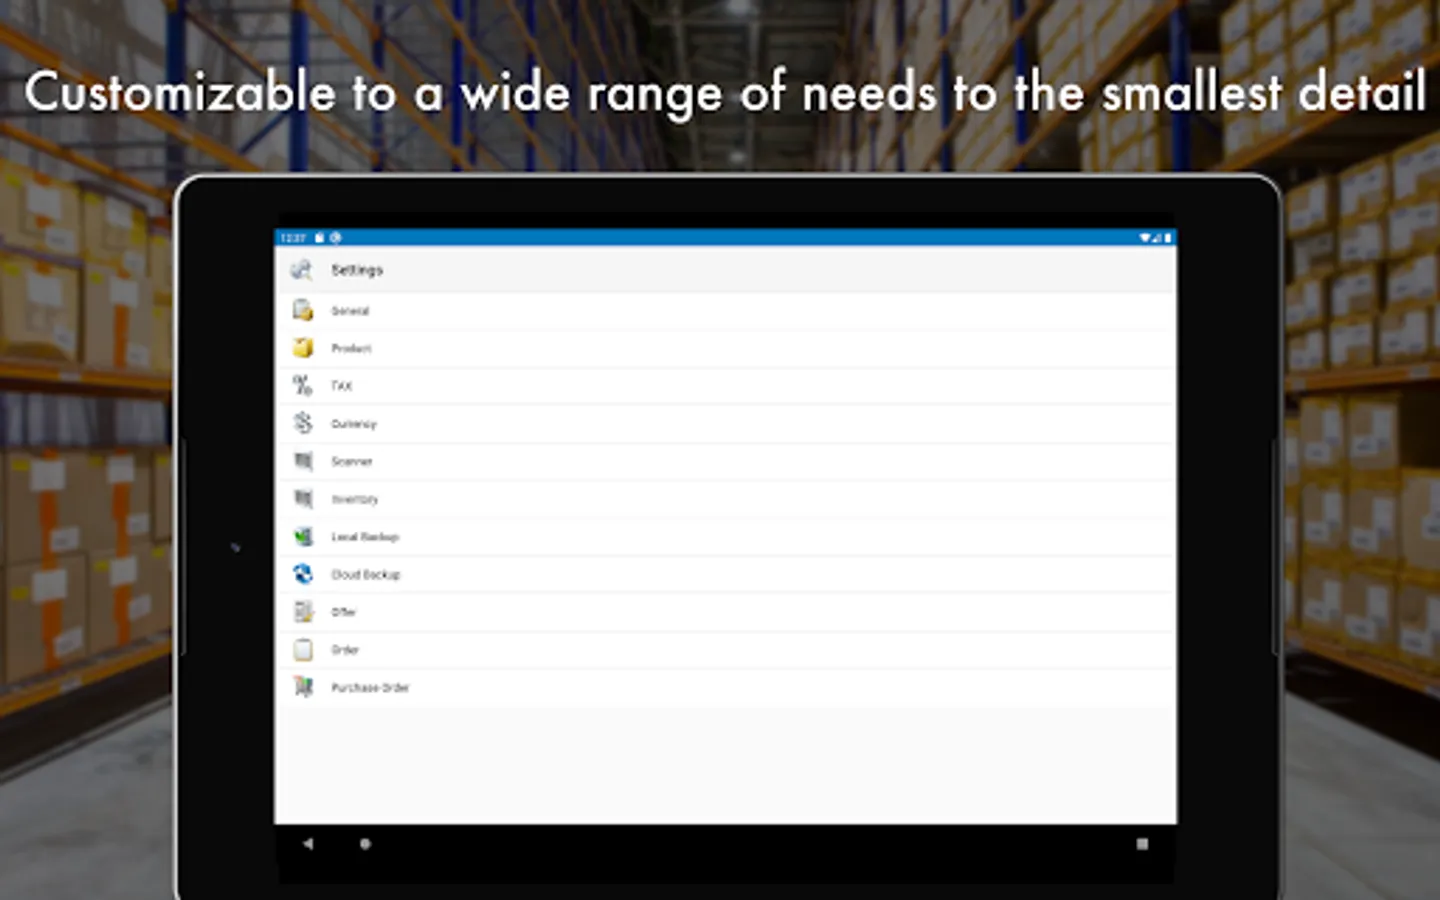Tap the Settings header magnifier icon

[x=301, y=269]
